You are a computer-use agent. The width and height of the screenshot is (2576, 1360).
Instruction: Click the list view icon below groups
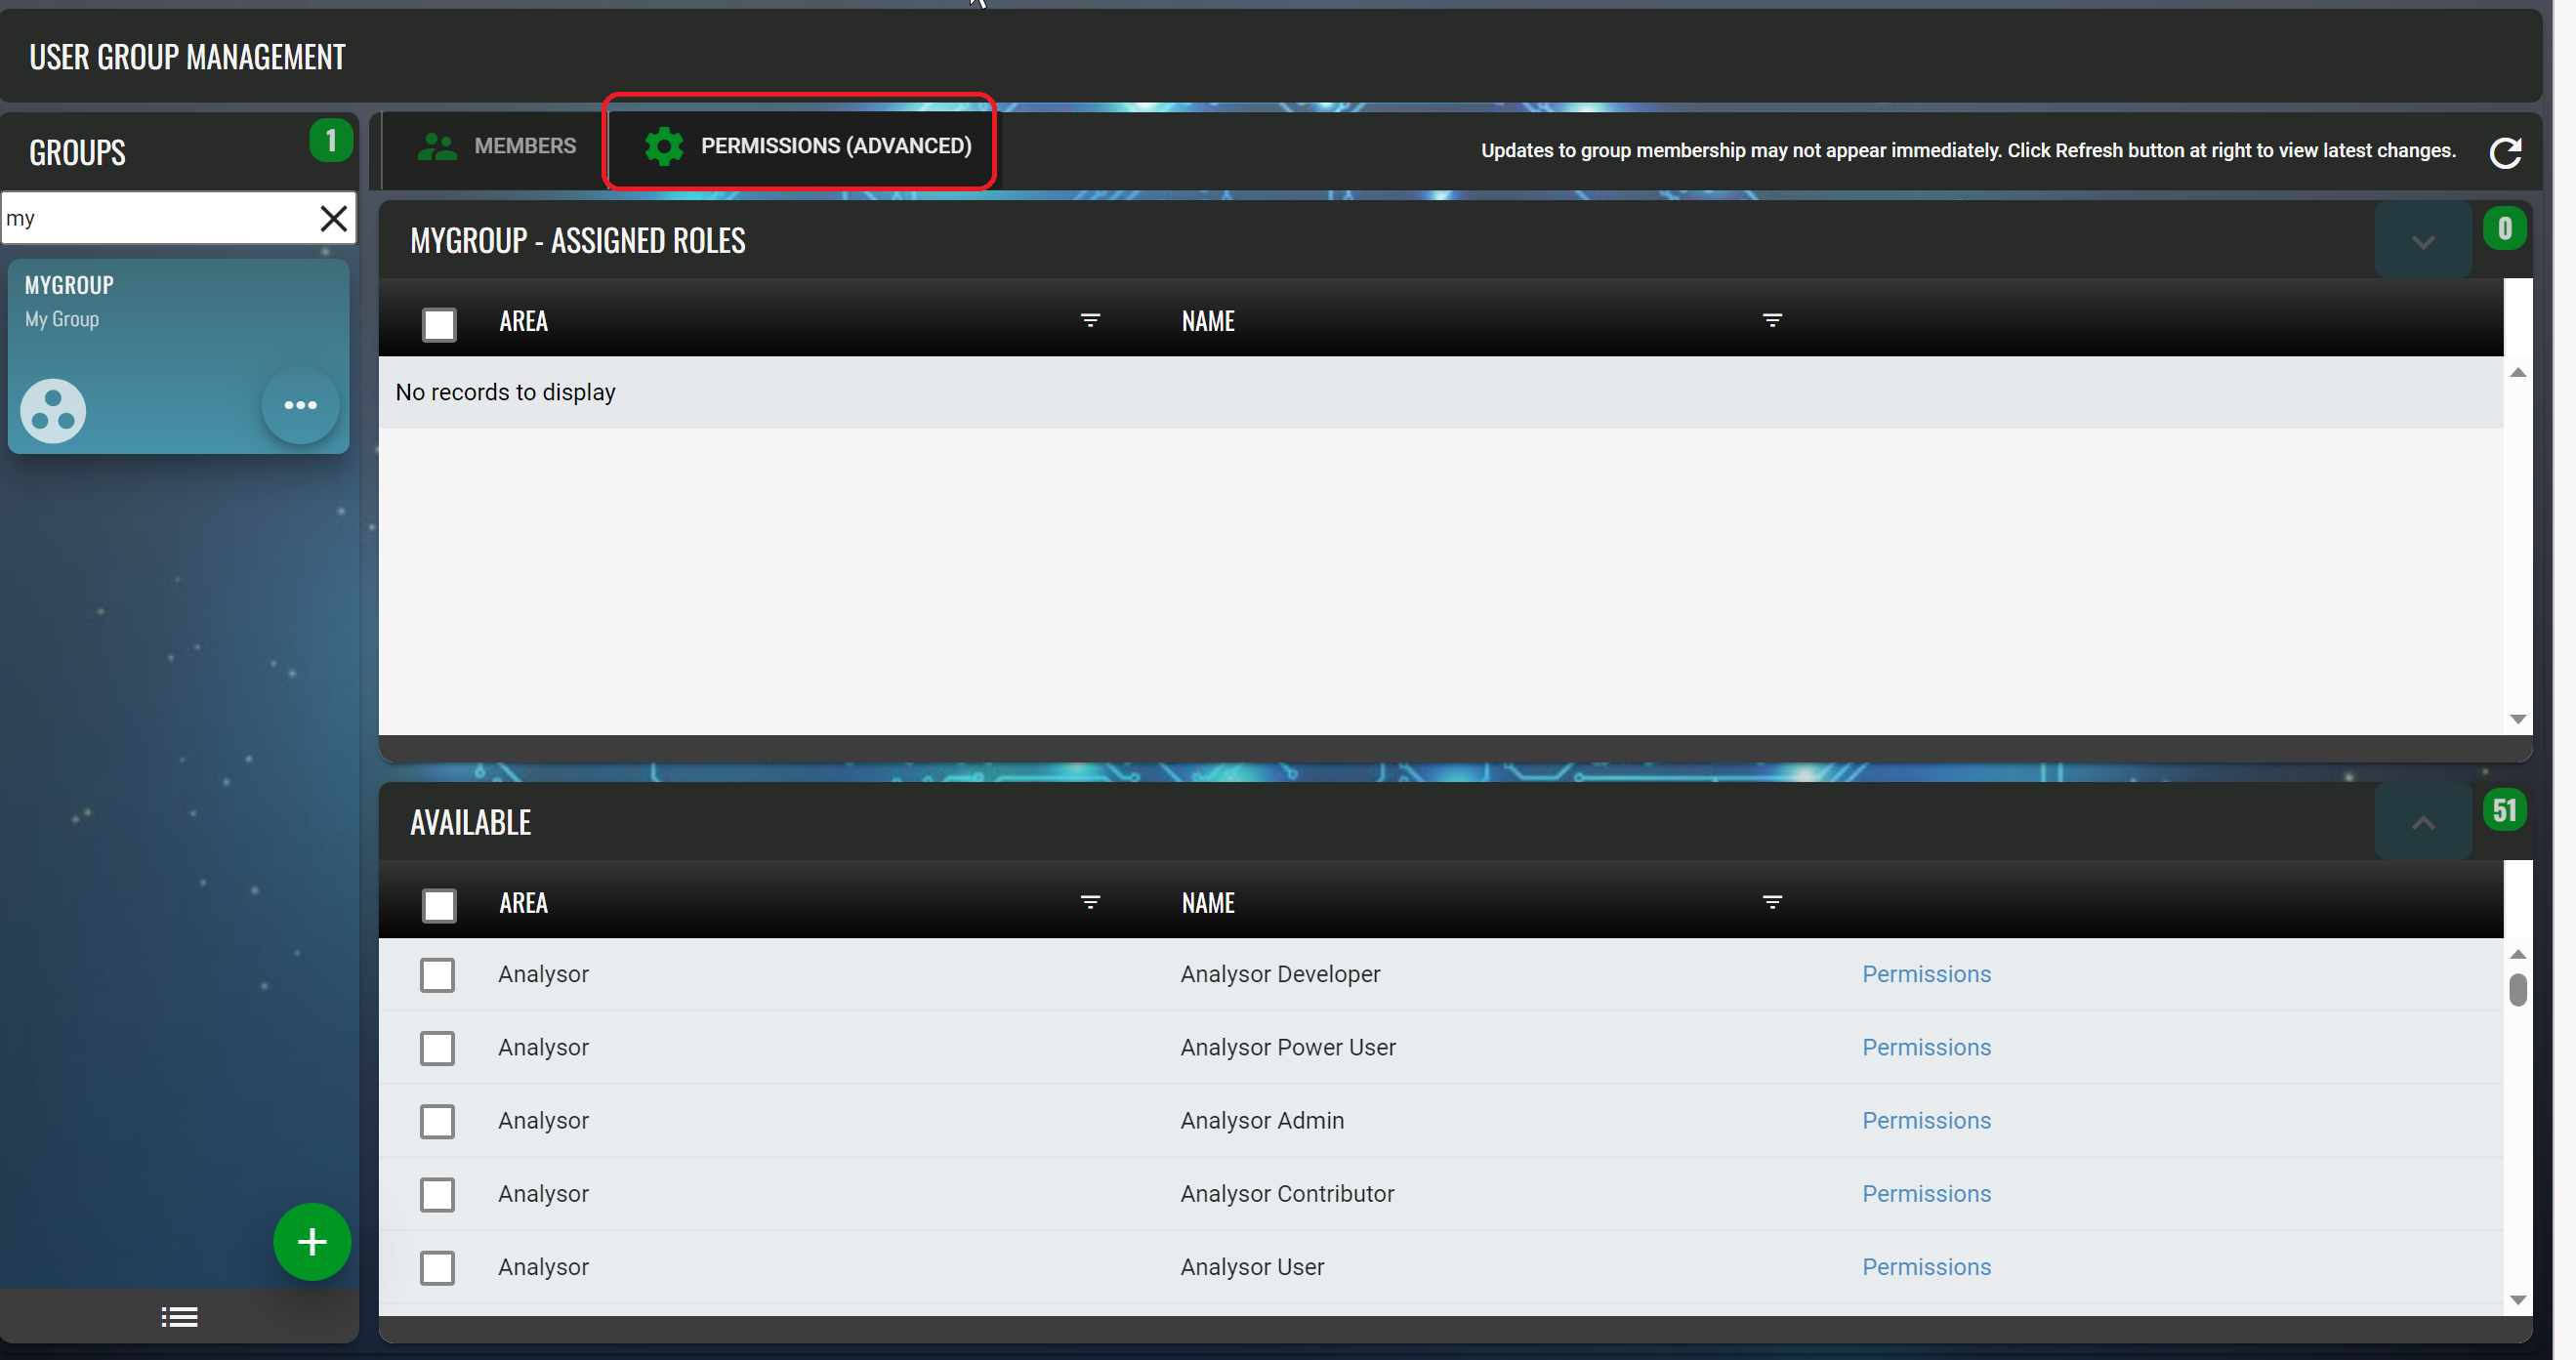[x=180, y=1317]
